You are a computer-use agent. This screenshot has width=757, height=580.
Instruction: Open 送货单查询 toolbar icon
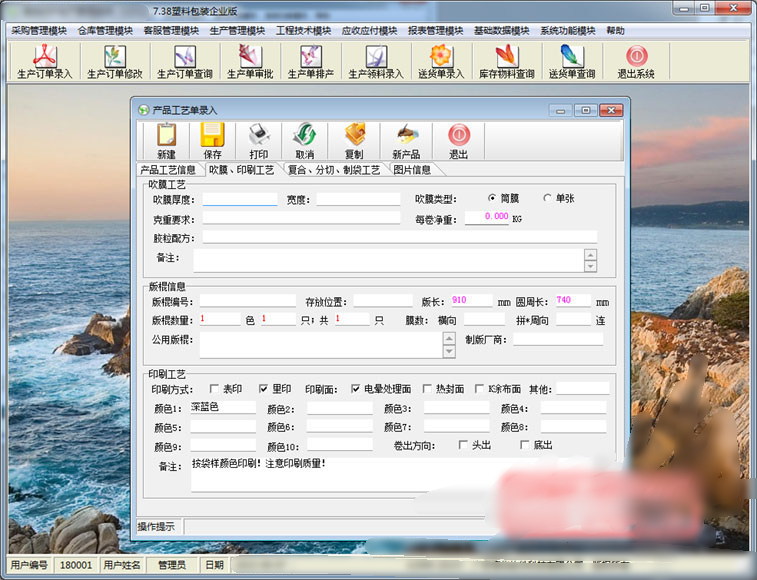tap(572, 61)
